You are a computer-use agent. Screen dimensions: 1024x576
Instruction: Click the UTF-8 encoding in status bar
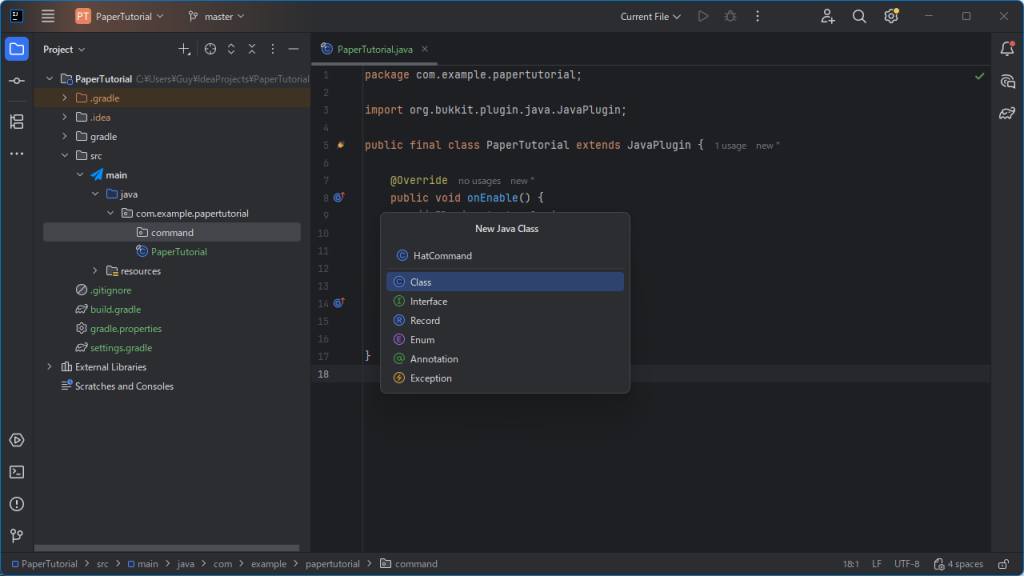point(907,564)
